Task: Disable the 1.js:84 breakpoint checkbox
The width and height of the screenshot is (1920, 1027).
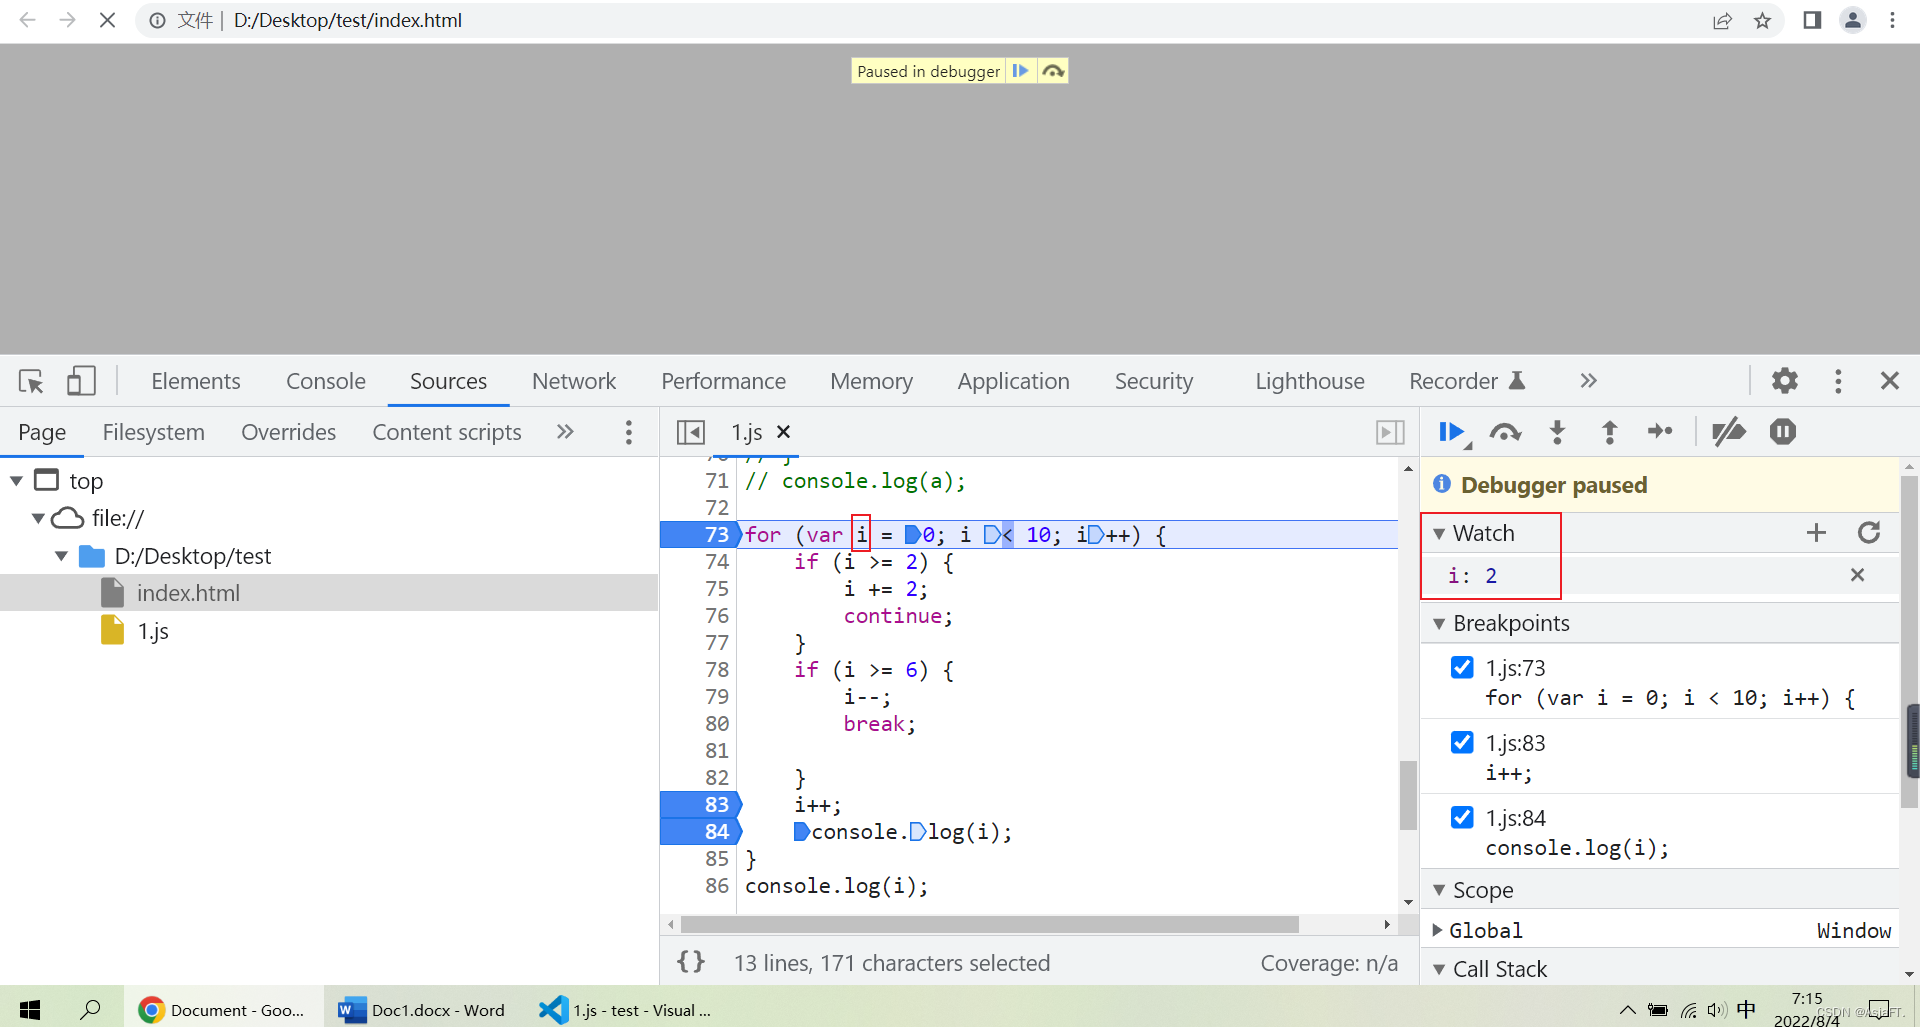Action: [1462, 817]
